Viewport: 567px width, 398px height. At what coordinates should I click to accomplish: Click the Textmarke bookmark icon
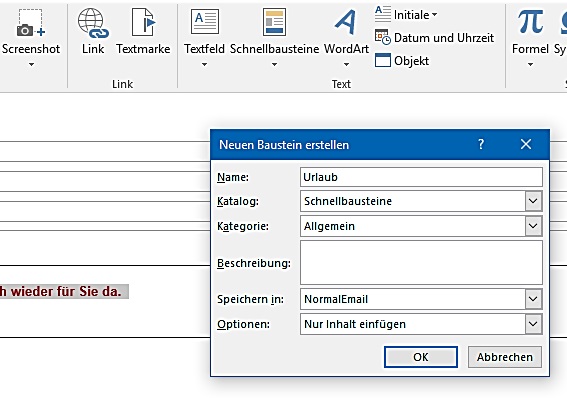pos(144,22)
